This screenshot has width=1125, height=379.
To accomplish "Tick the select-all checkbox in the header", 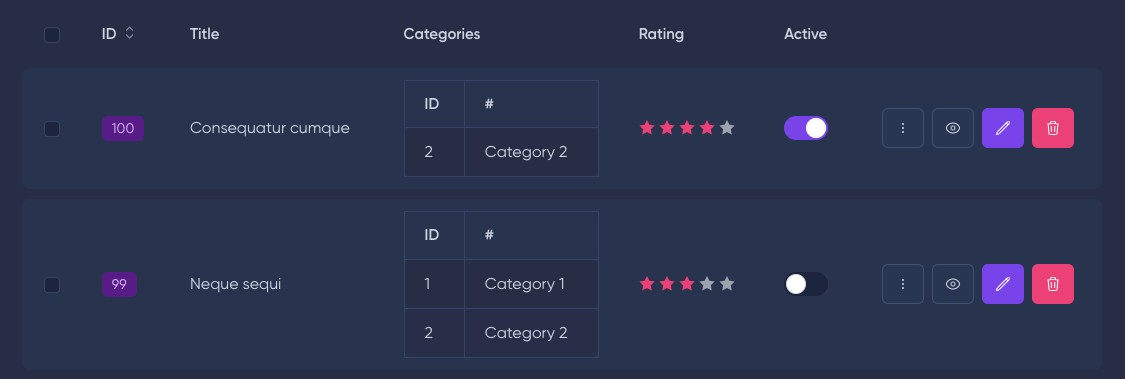I will 52,34.
